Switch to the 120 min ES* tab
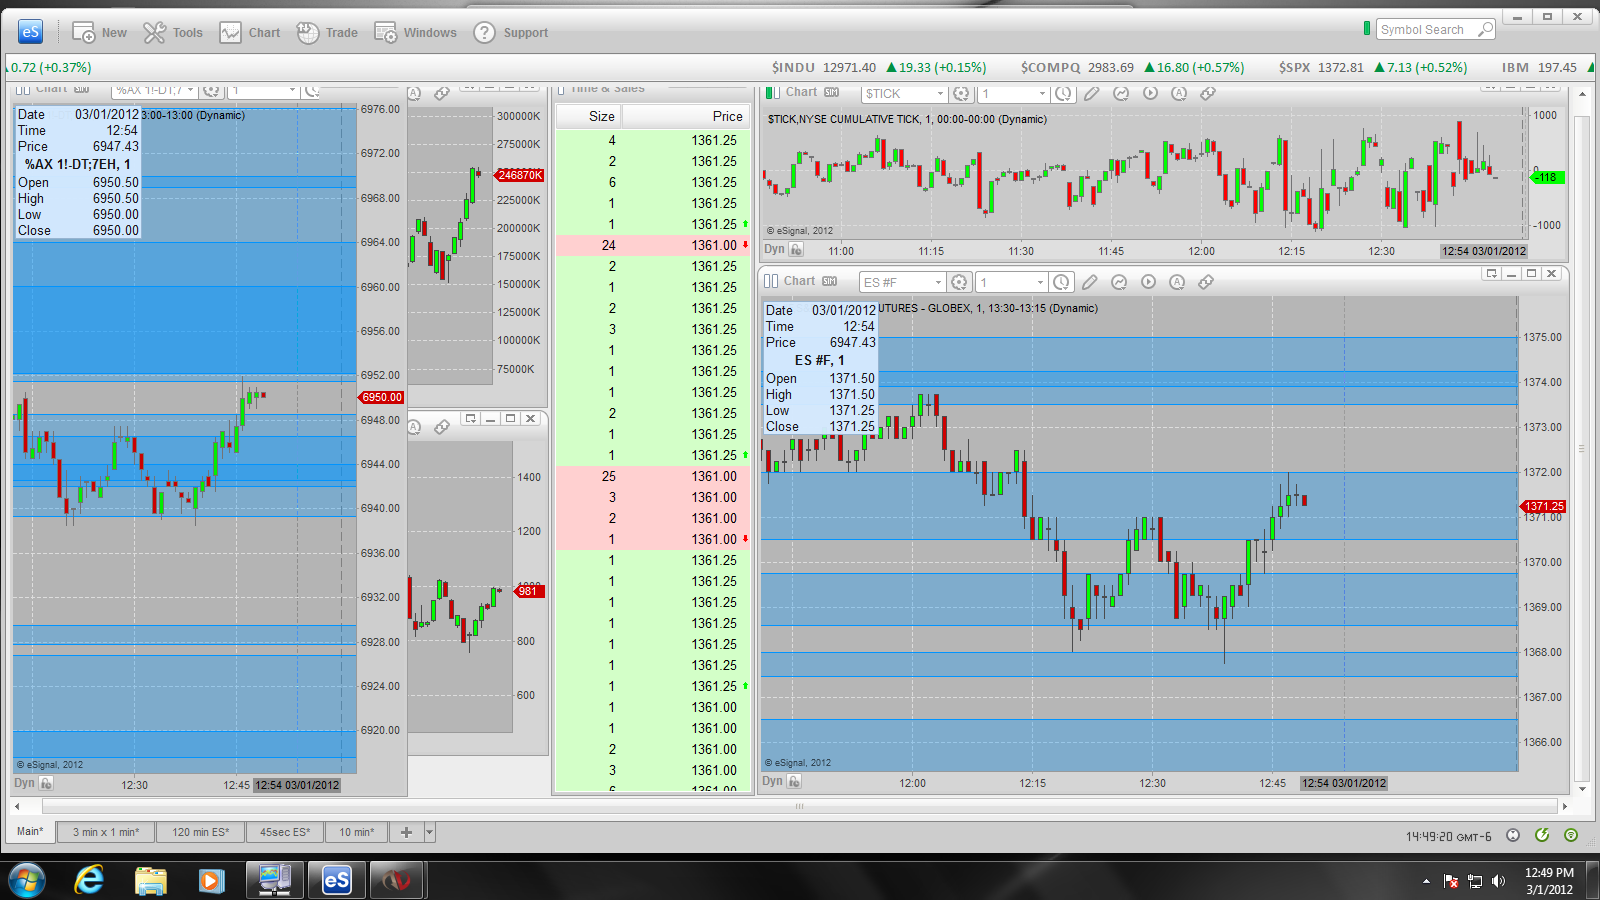Screen dimensions: 1600x900 (201, 832)
